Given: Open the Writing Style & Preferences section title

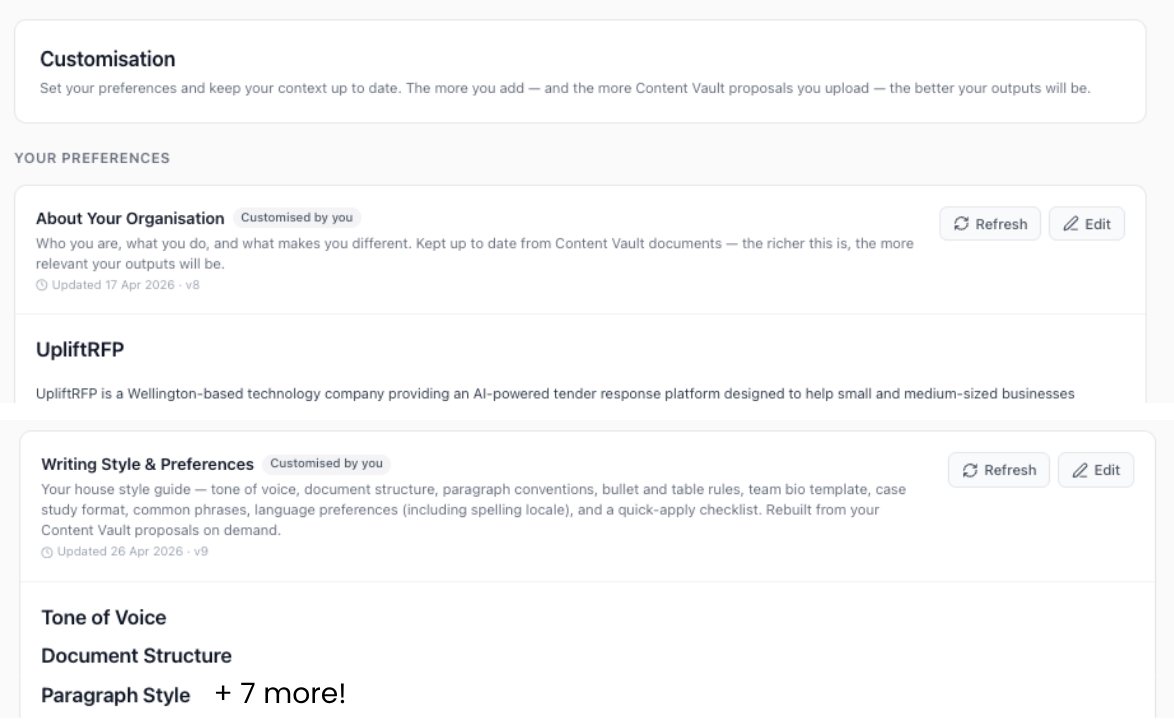Looking at the screenshot, I should click(147, 464).
